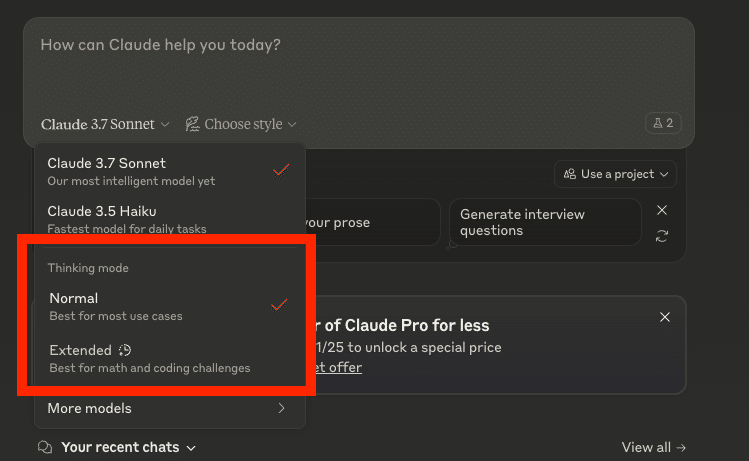
Task: Open the Use a project dropdown
Action: point(615,174)
